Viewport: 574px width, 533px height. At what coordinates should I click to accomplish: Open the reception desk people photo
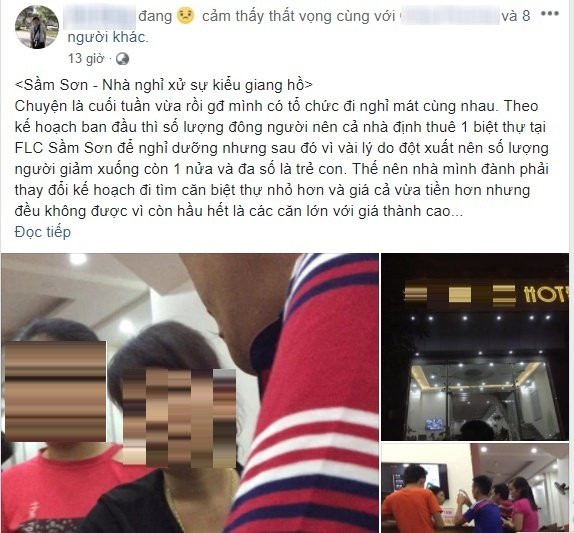point(475,488)
